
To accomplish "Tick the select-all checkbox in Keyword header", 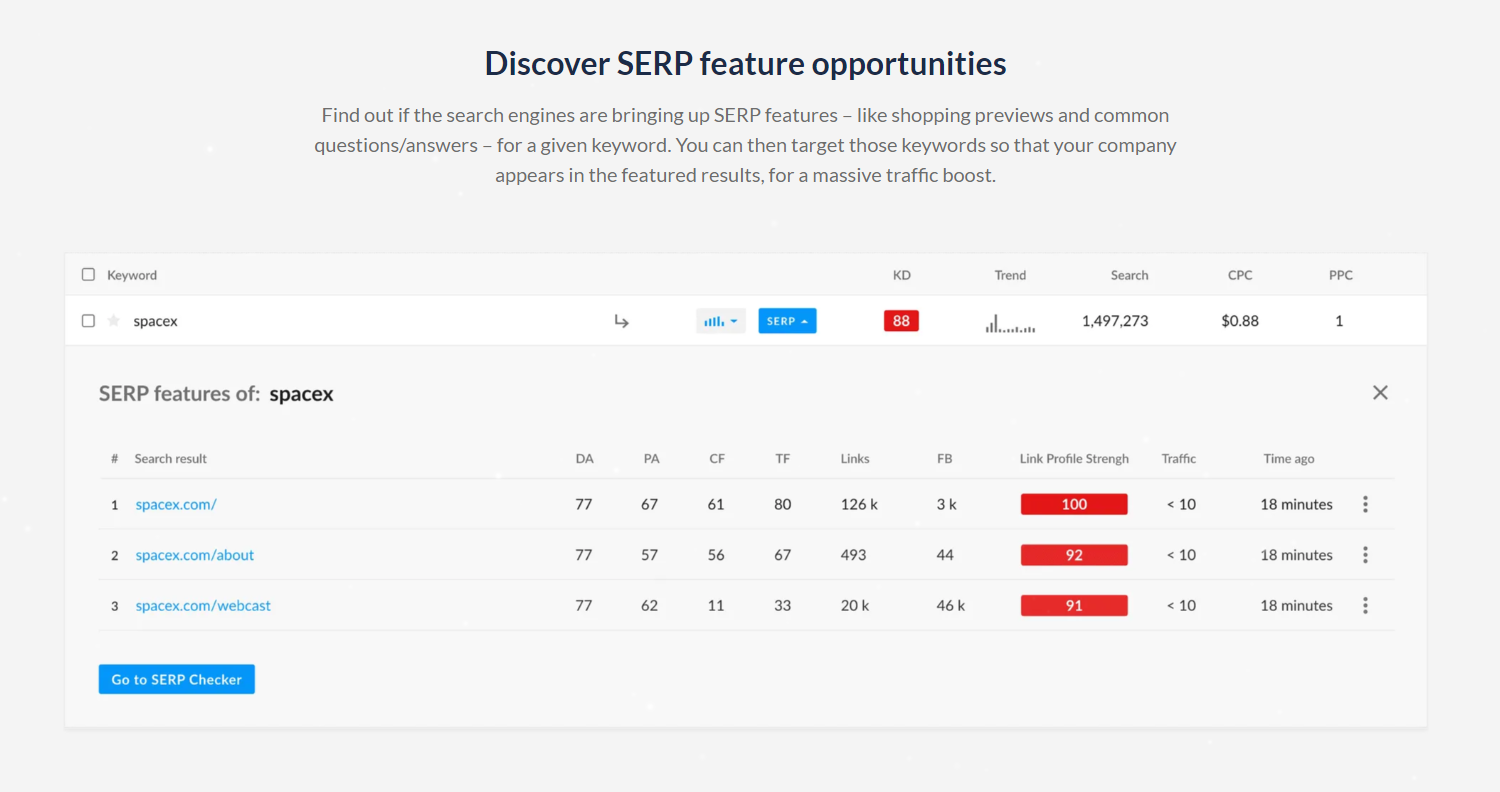I will pos(88,275).
